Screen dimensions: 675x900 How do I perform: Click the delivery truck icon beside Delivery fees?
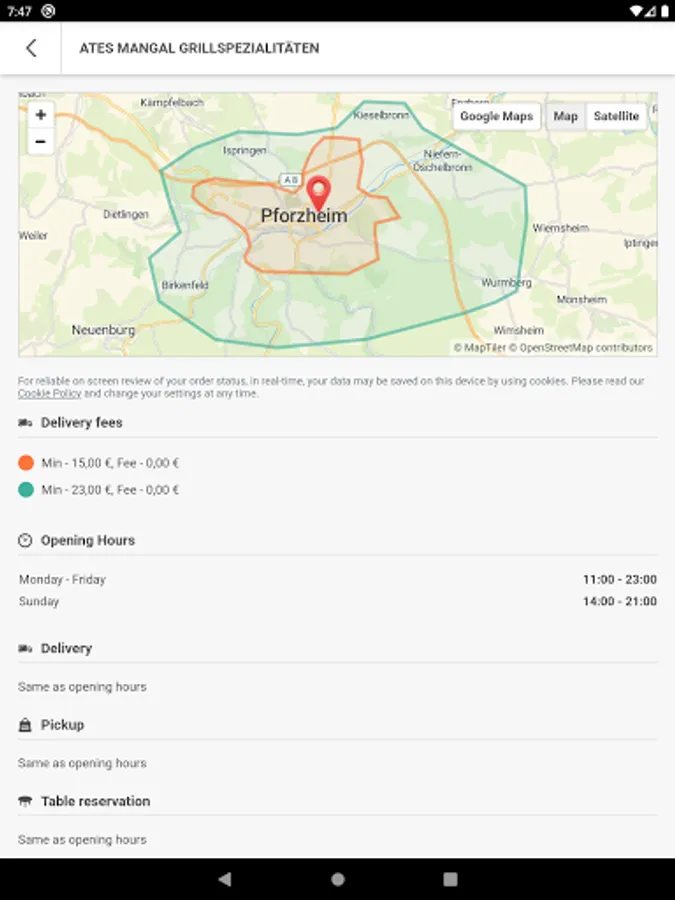click(25, 423)
